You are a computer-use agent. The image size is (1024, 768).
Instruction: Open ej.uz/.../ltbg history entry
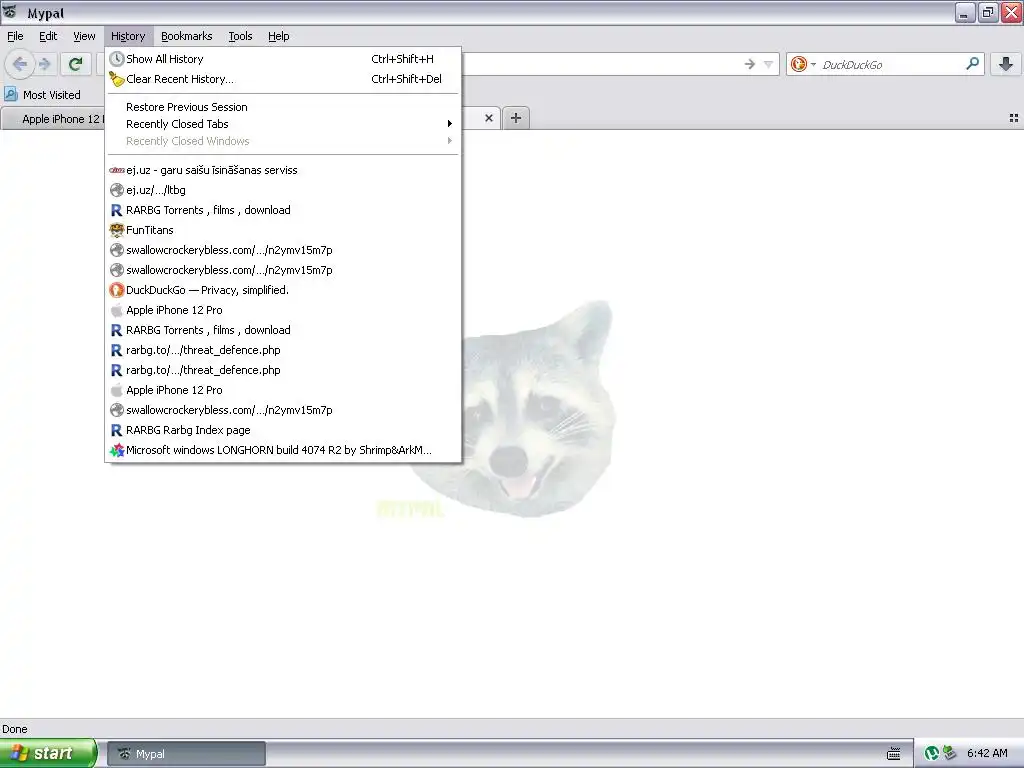pyautogui.click(x=283, y=190)
